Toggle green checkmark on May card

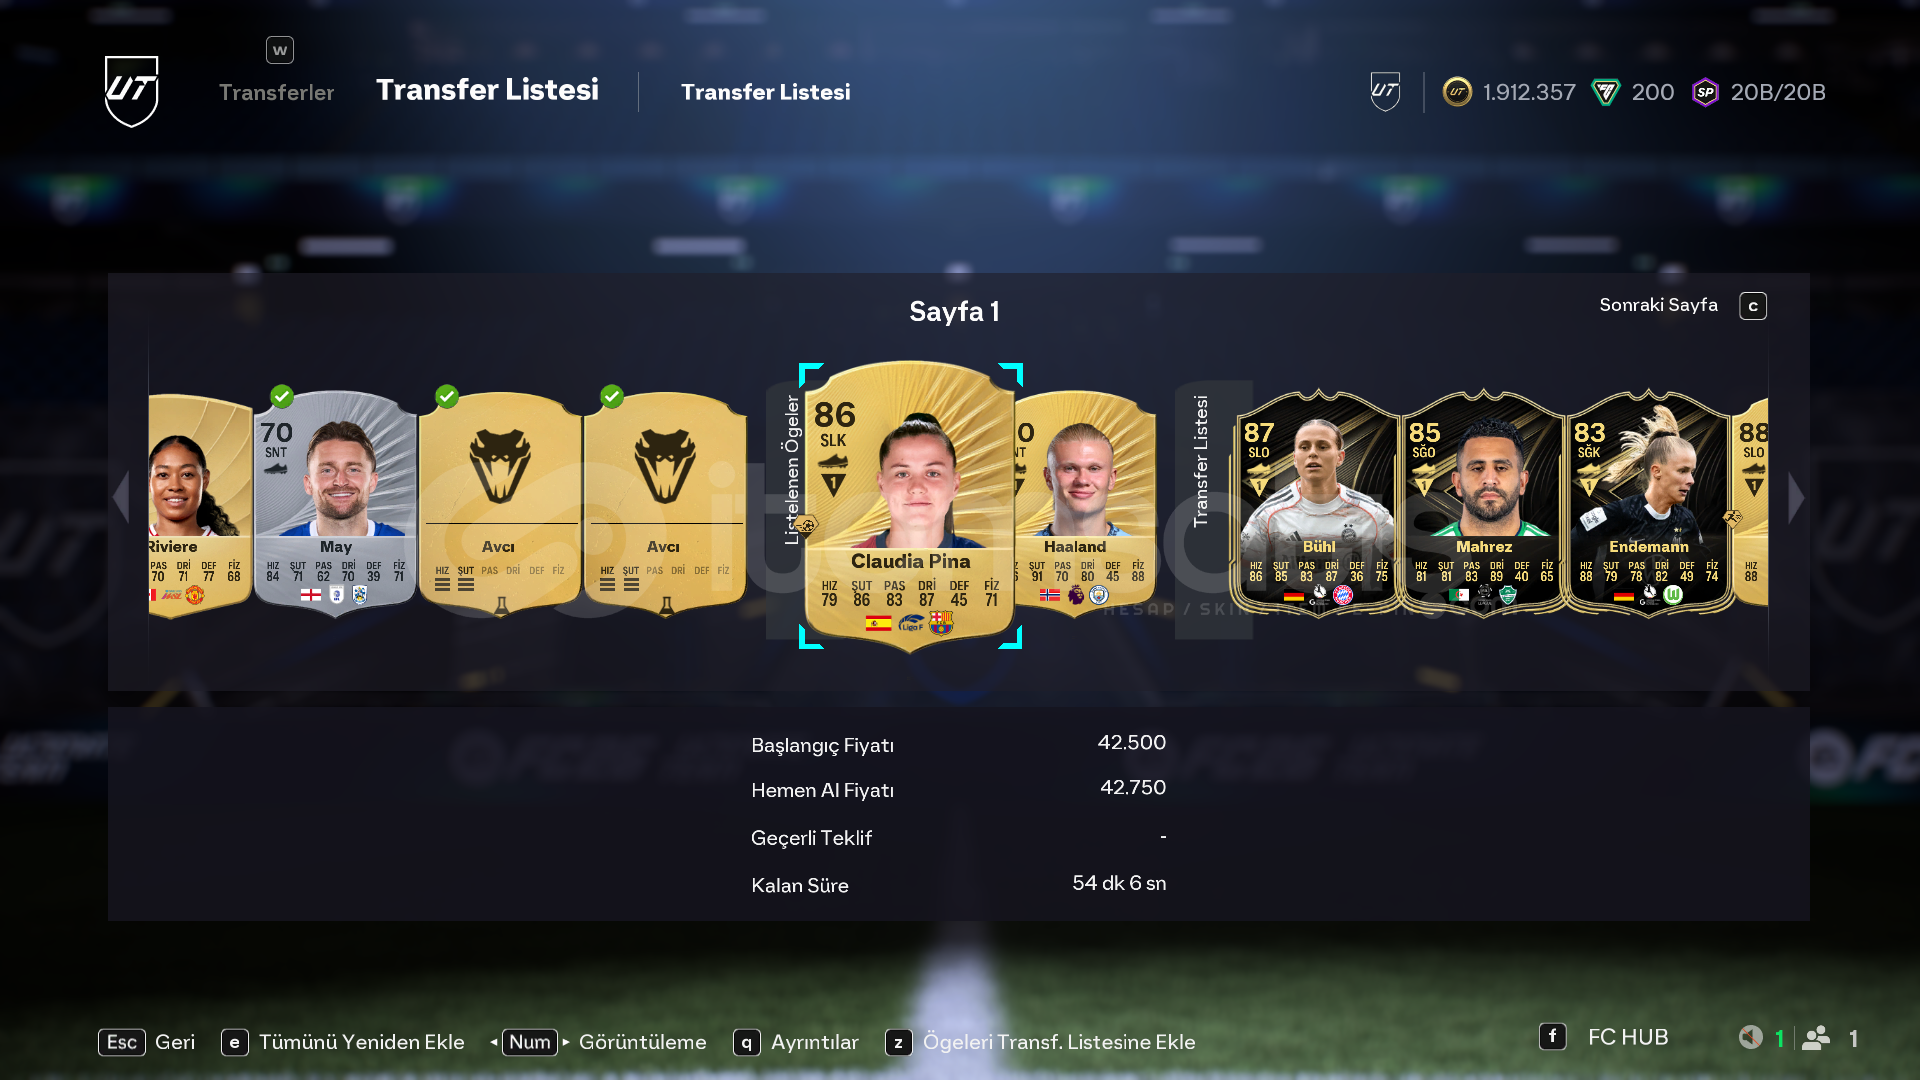282,397
